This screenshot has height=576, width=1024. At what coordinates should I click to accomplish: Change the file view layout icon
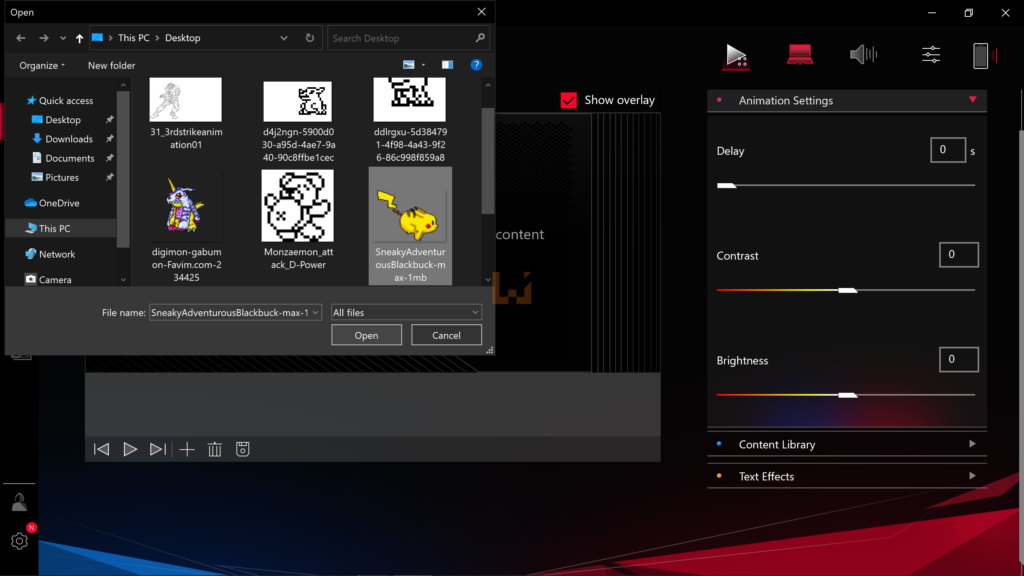(409, 65)
